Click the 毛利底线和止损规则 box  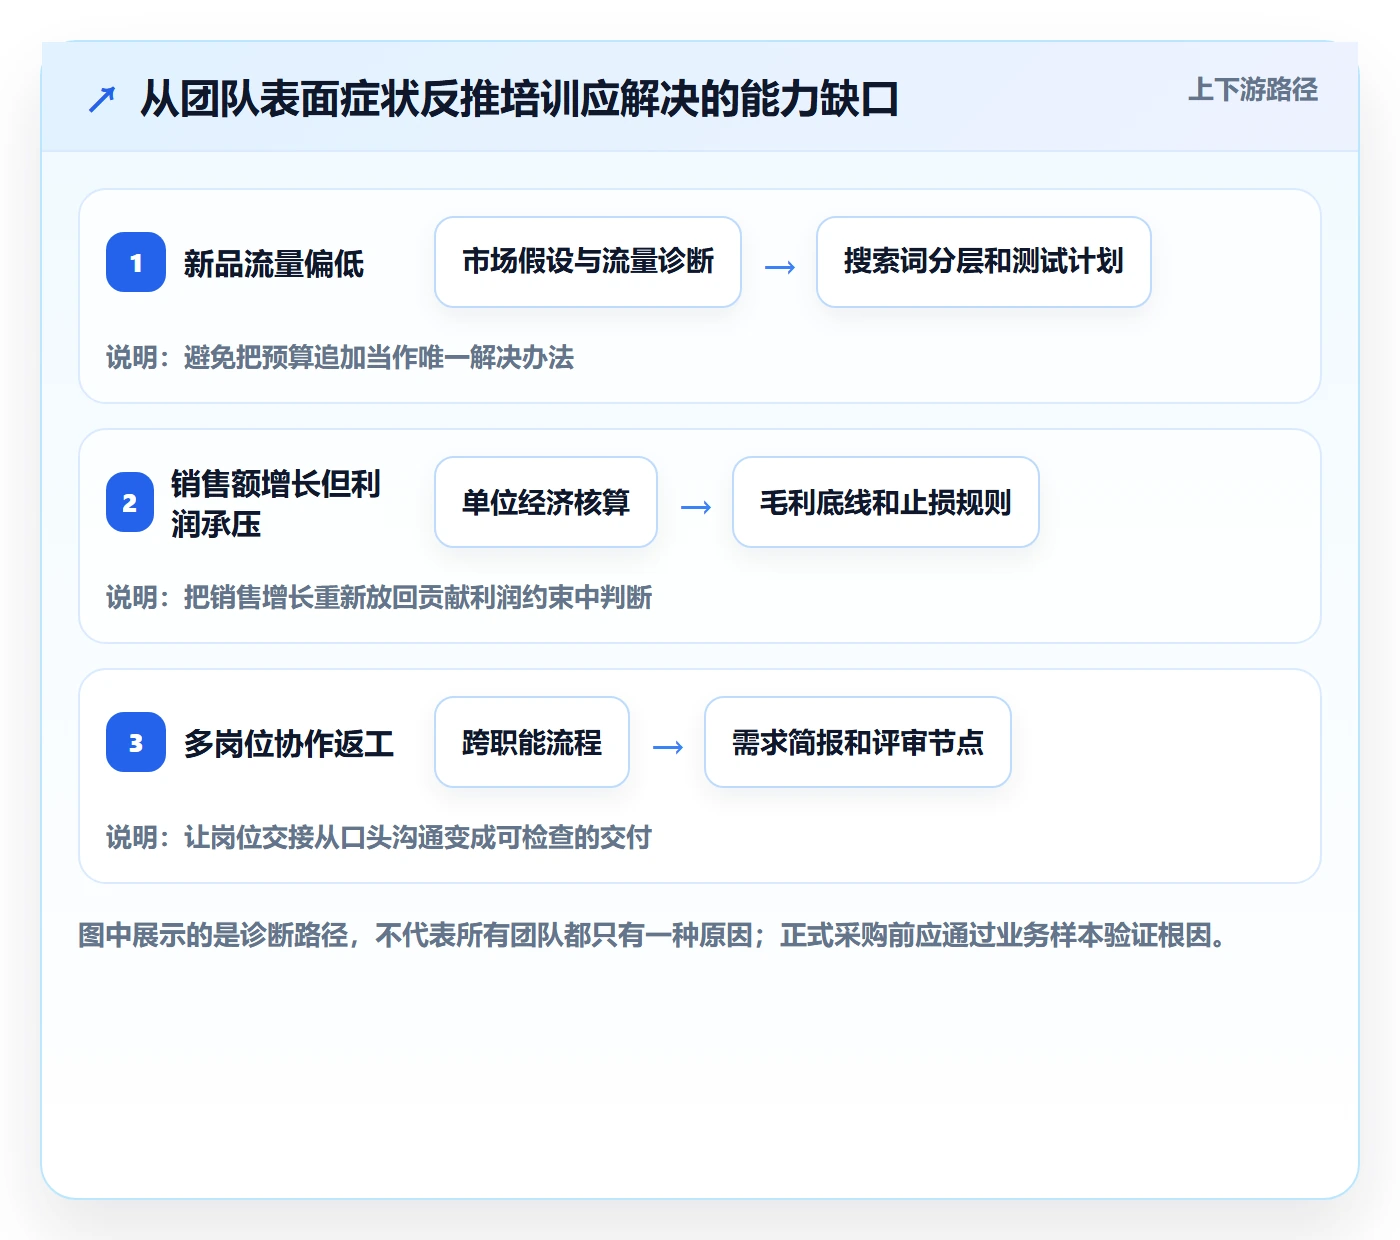point(886,502)
